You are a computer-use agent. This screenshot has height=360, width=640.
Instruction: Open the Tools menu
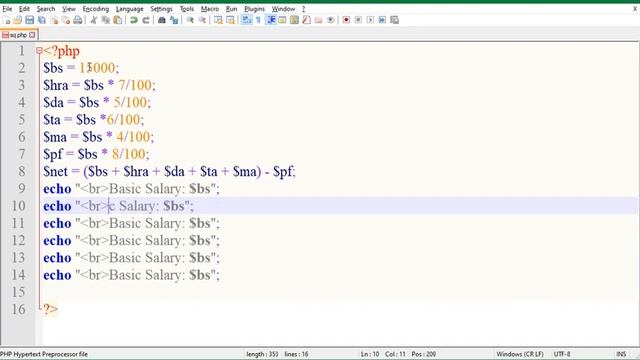coord(187,9)
